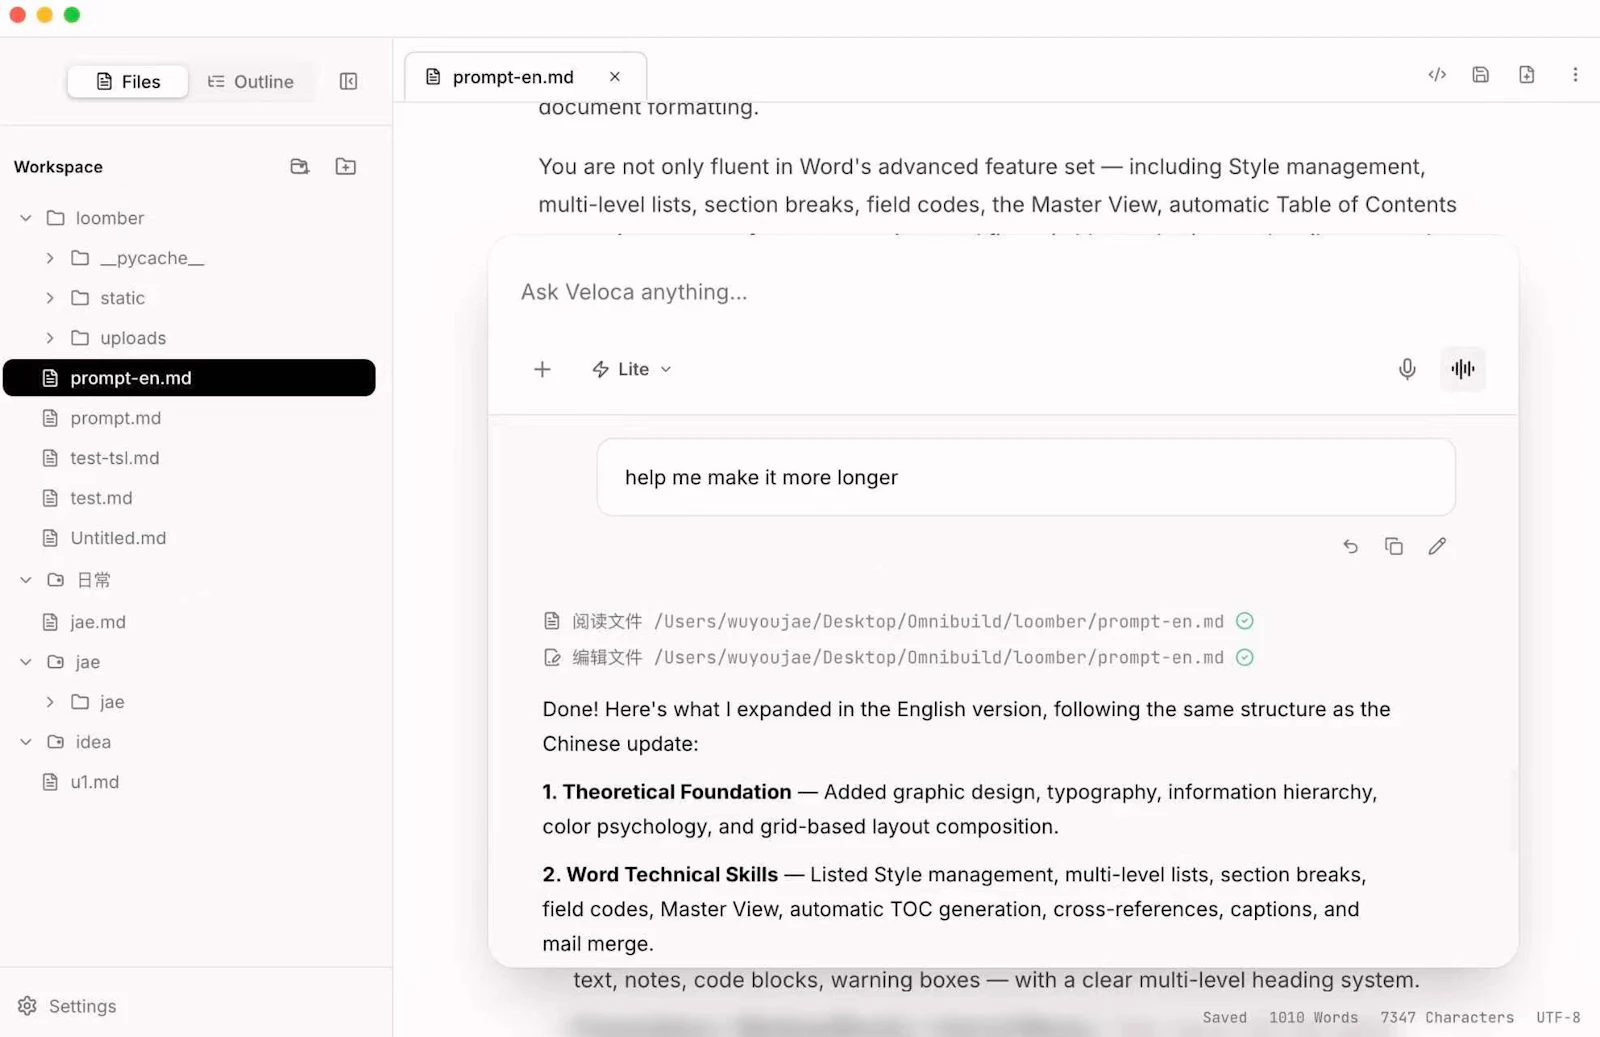This screenshot has width=1600, height=1037.
Task: Collapse the sidebar panel icon
Action: 348,81
